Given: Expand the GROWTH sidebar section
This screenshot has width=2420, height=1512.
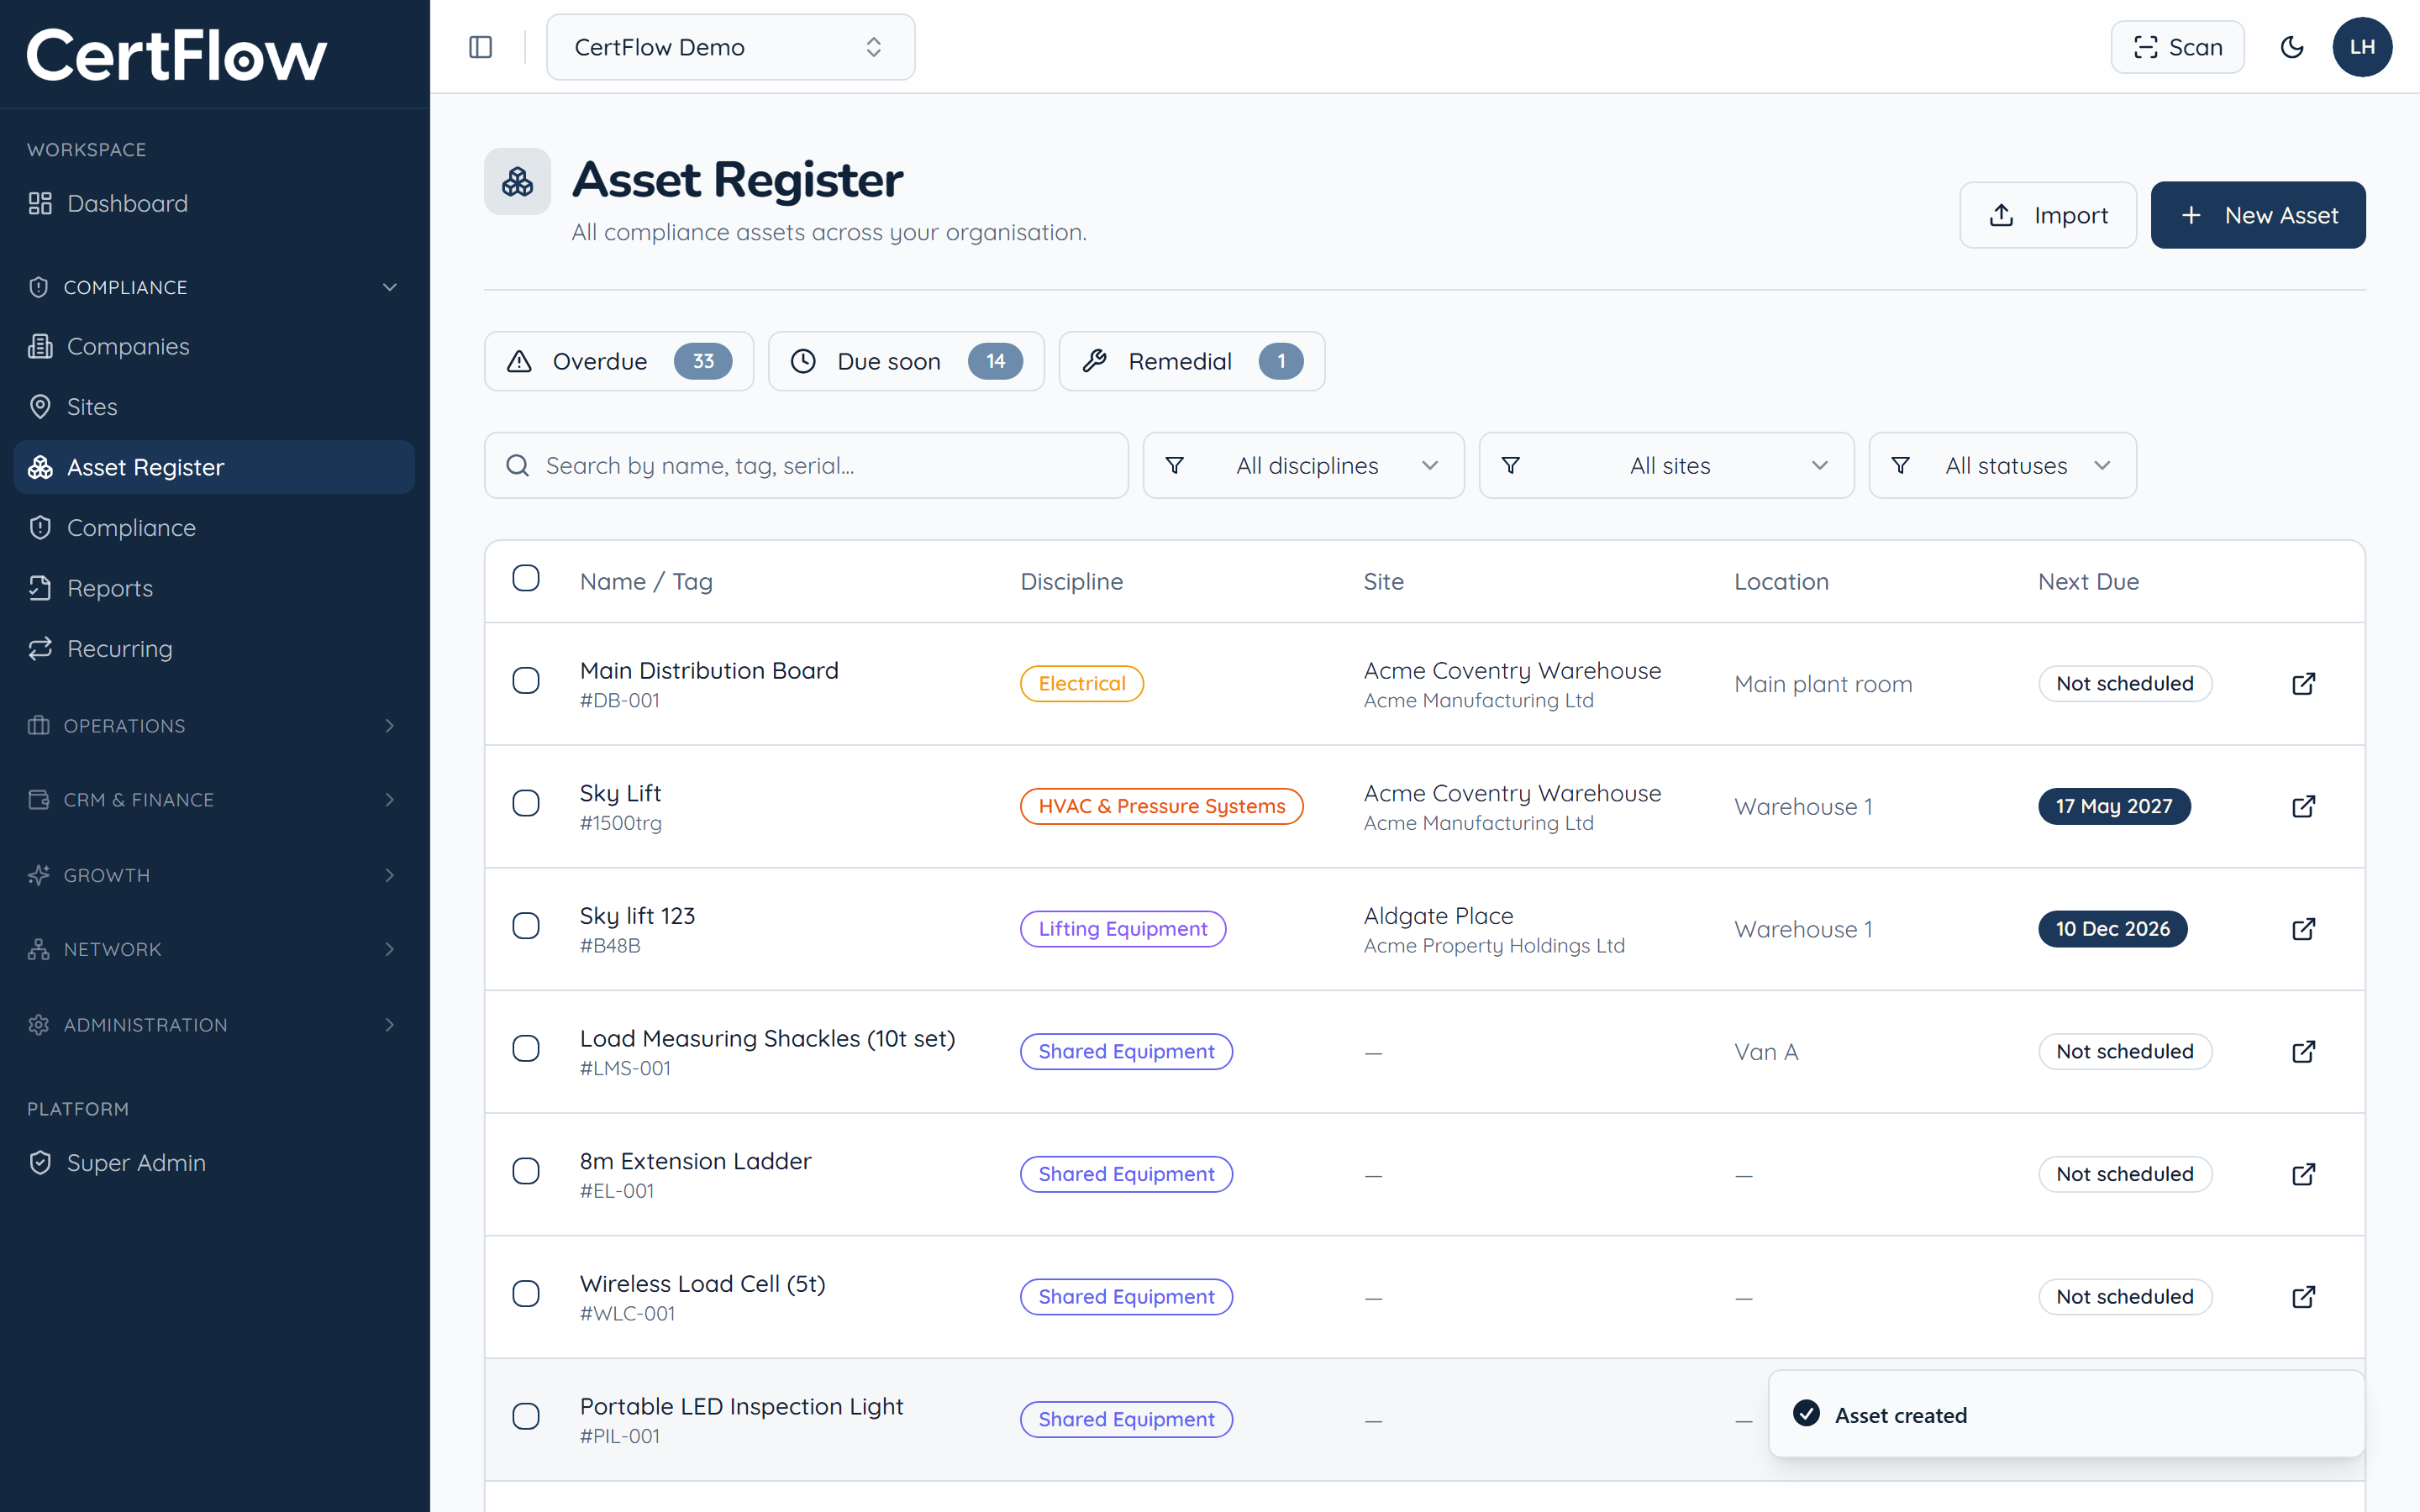Looking at the screenshot, I should pos(214,875).
